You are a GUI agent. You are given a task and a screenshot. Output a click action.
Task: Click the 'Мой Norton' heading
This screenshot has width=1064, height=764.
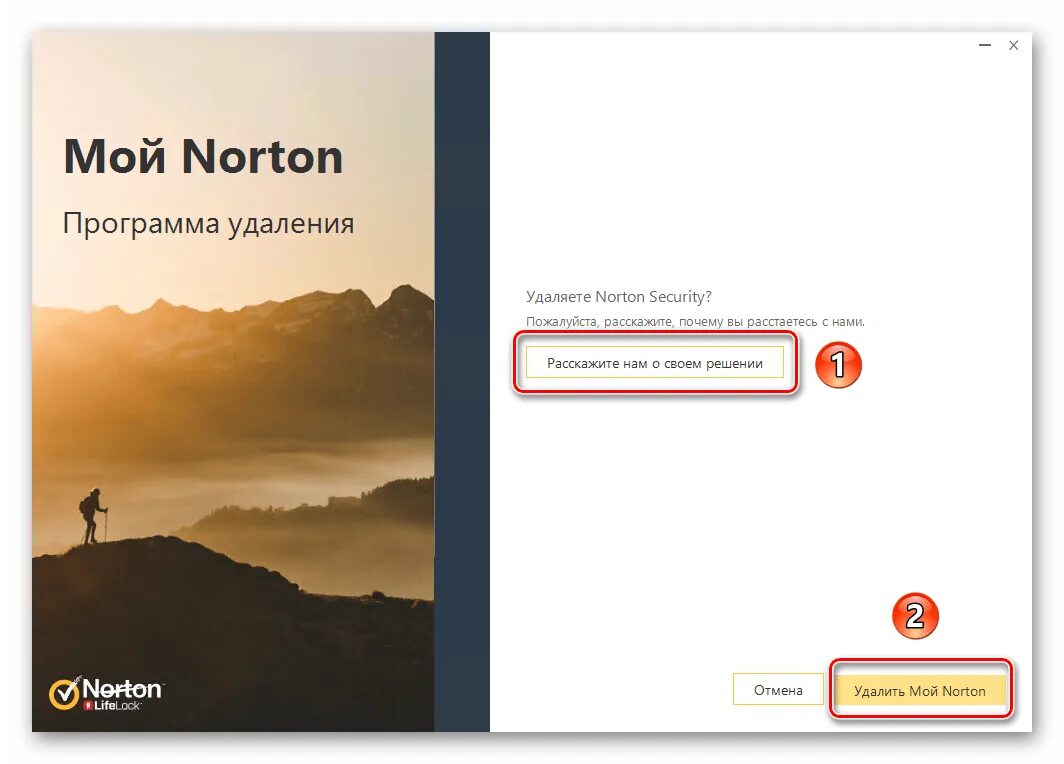[x=204, y=157]
